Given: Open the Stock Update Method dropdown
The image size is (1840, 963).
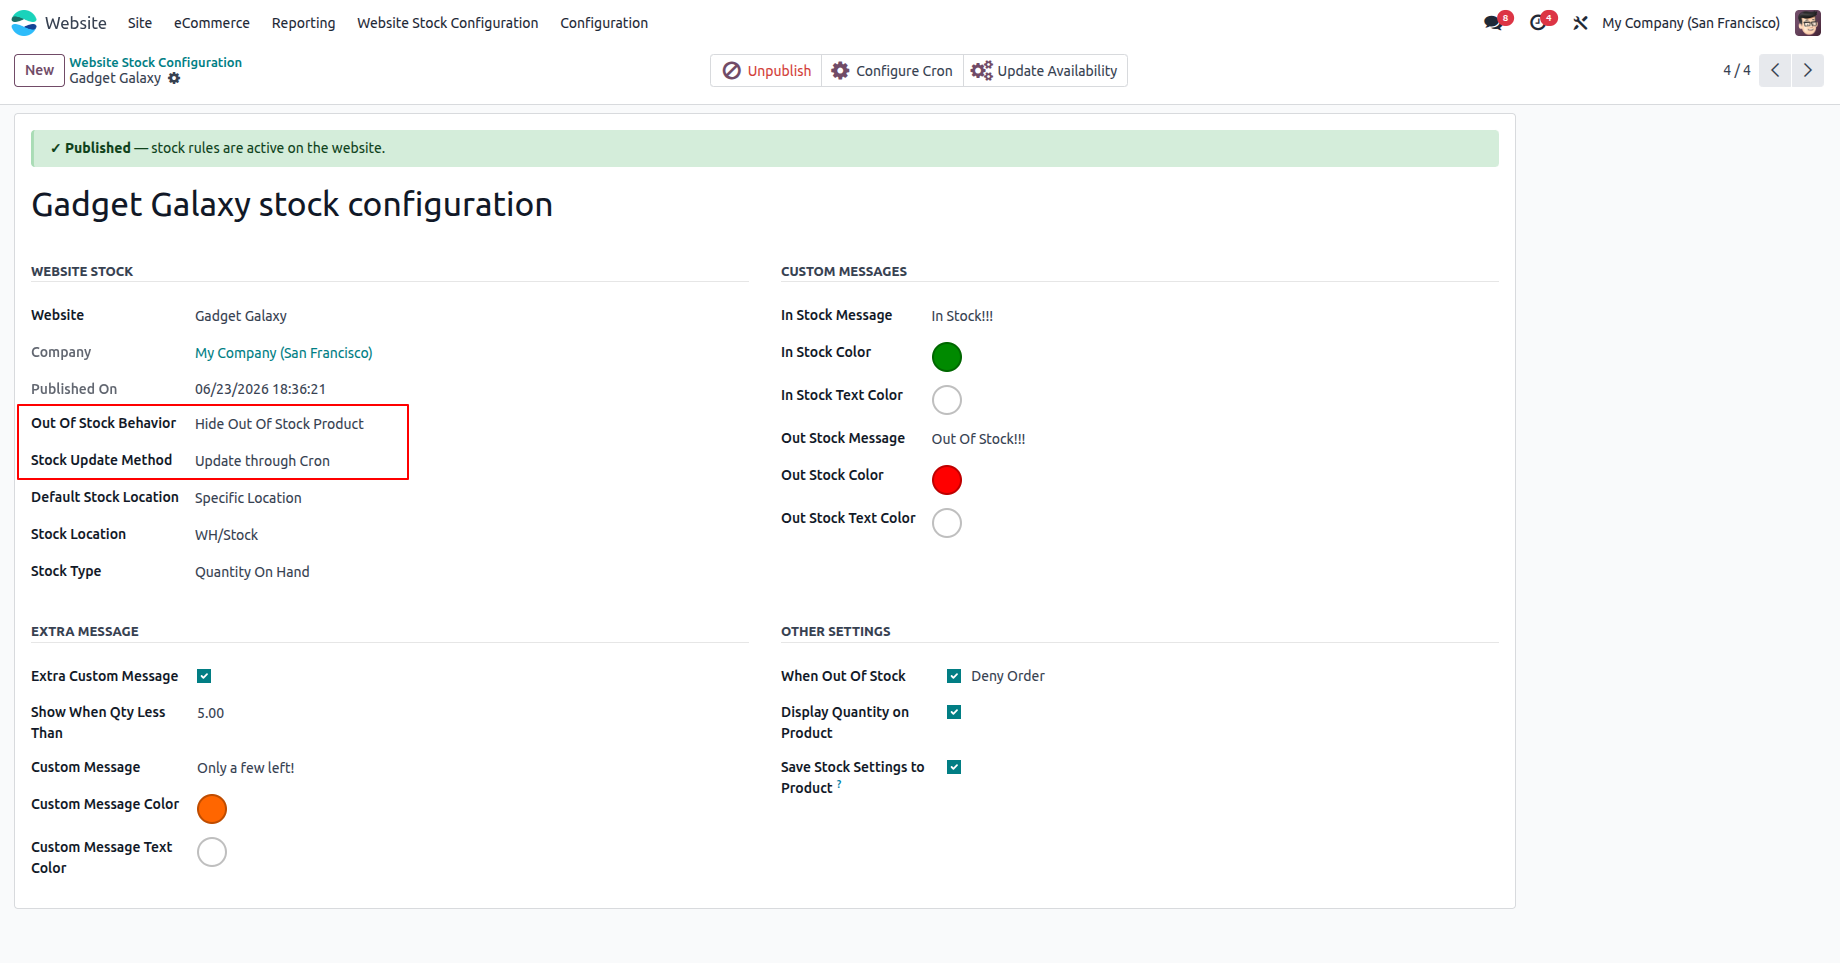Looking at the screenshot, I should pyautogui.click(x=262, y=461).
